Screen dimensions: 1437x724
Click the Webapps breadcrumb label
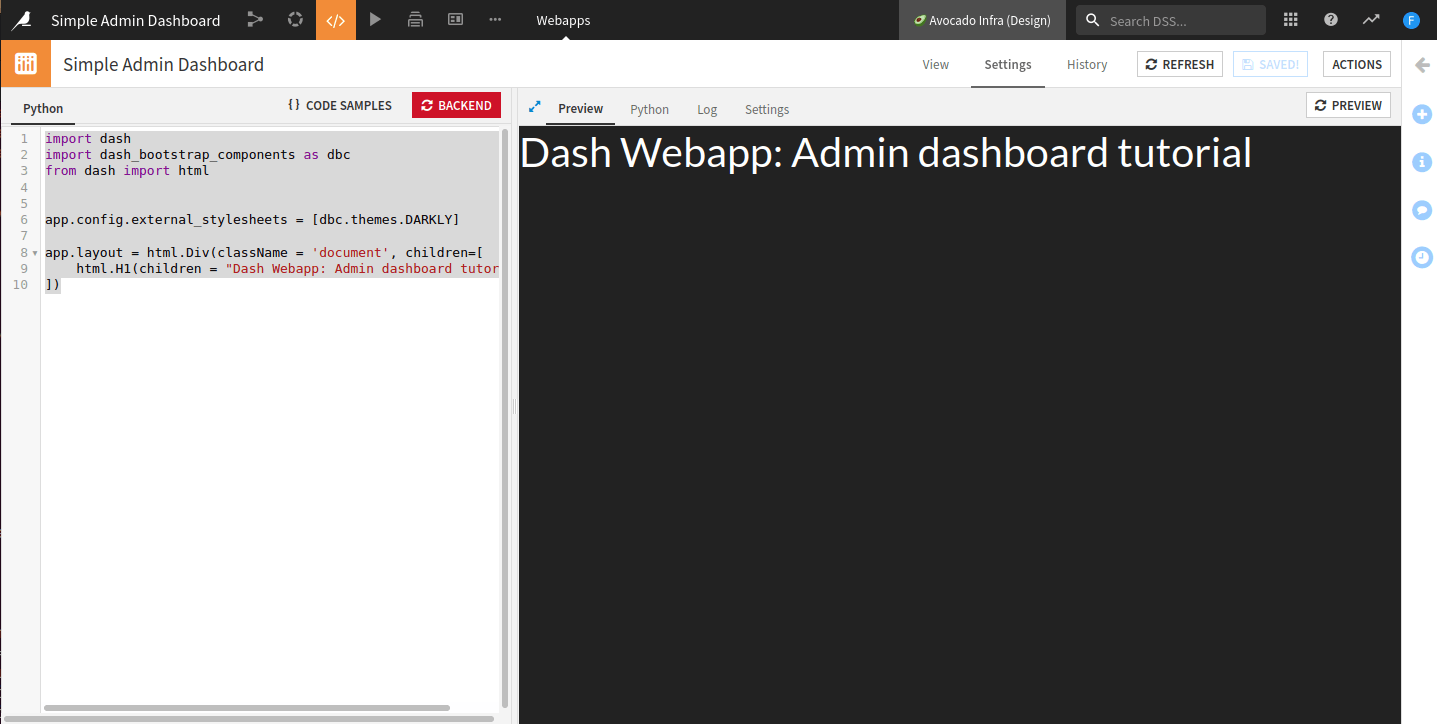pyautogui.click(x=563, y=20)
